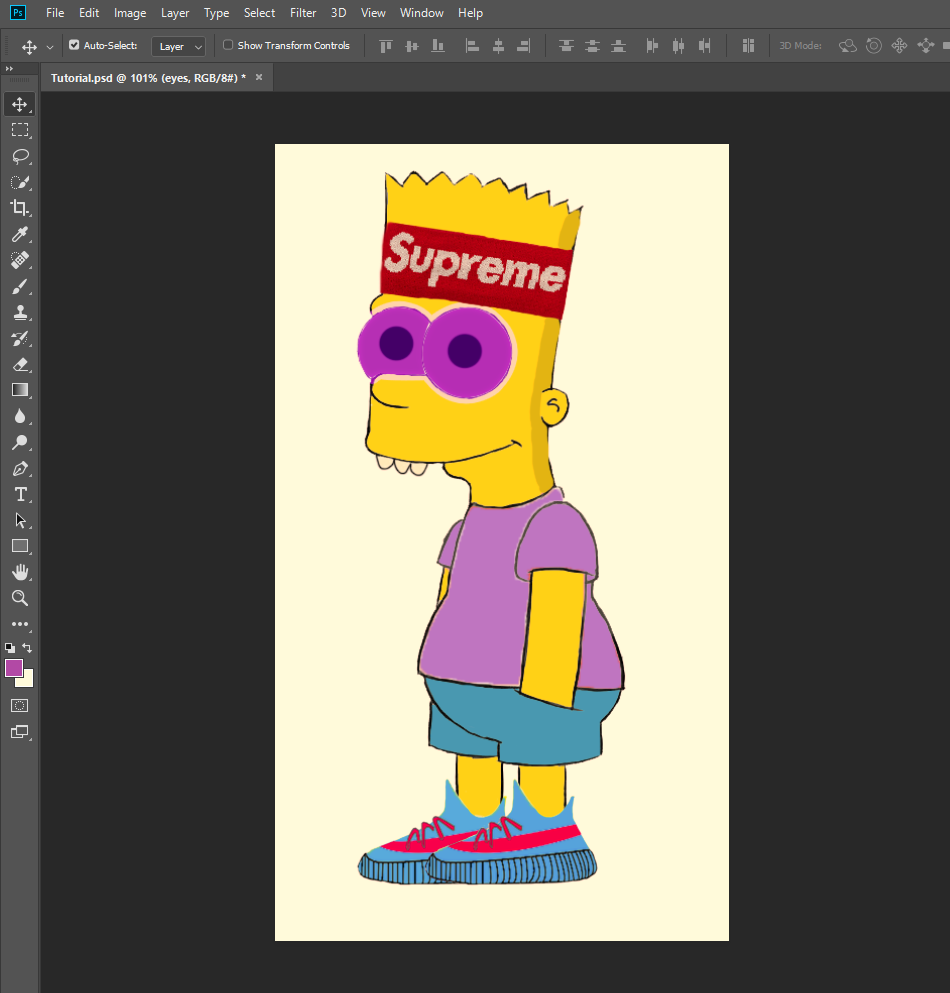950x993 pixels.
Task: Pick the Lasso tool
Action: [19, 156]
